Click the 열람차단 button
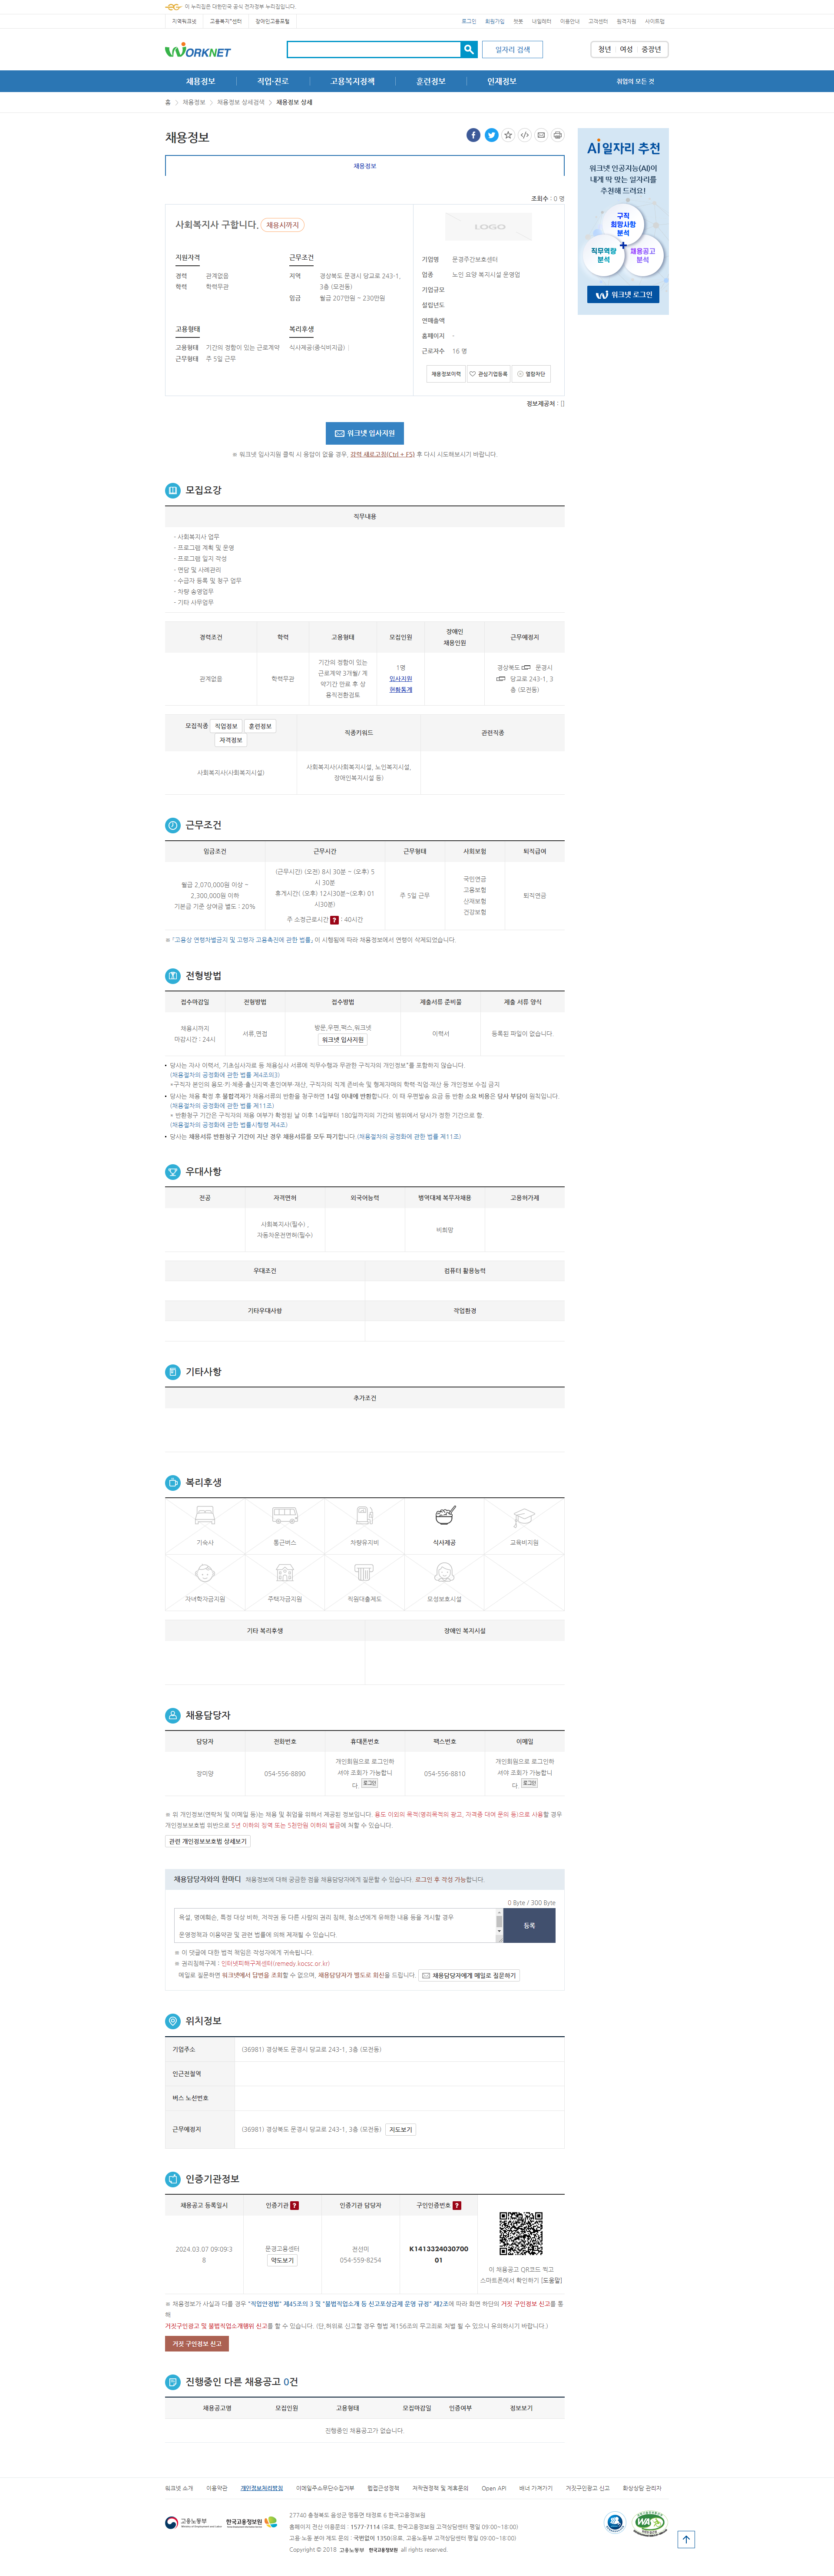The width and height of the screenshot is (834, 2576). pyautogui.click(x=531, y=374)
